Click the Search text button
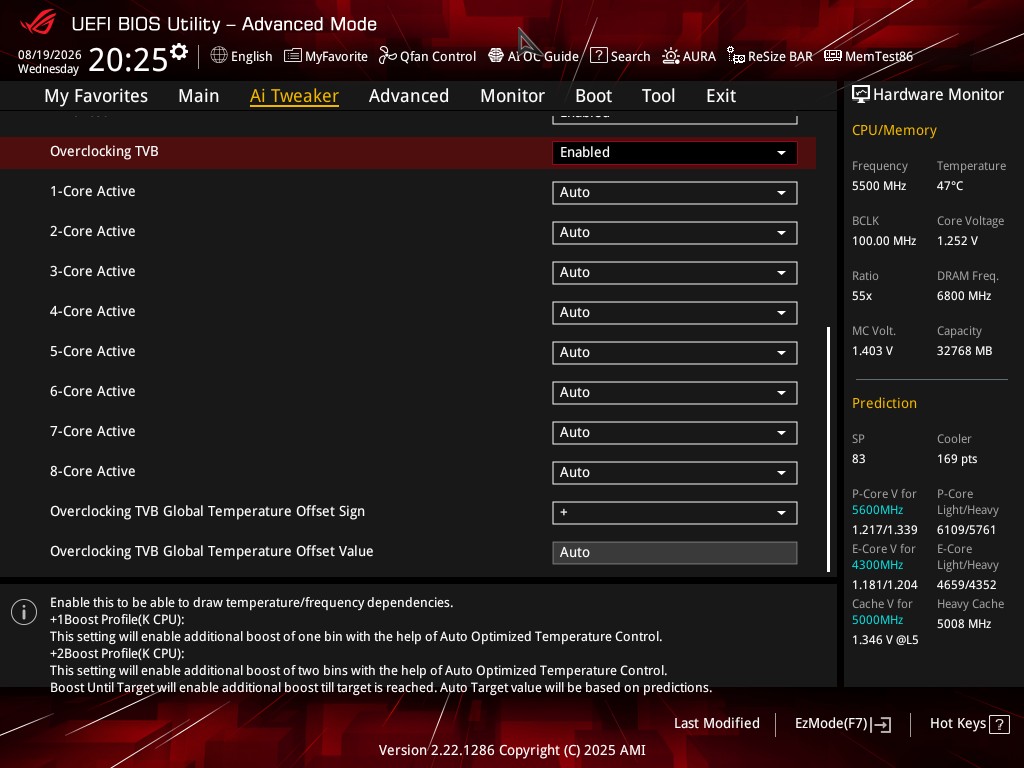Viewport: 1024px width, 768px height. tap(630, 56)
